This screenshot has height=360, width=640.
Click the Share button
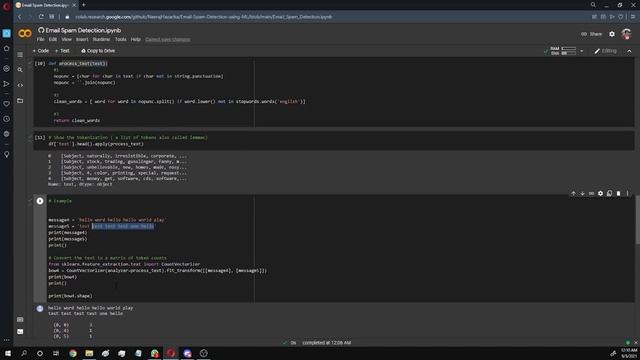point(591,34)
